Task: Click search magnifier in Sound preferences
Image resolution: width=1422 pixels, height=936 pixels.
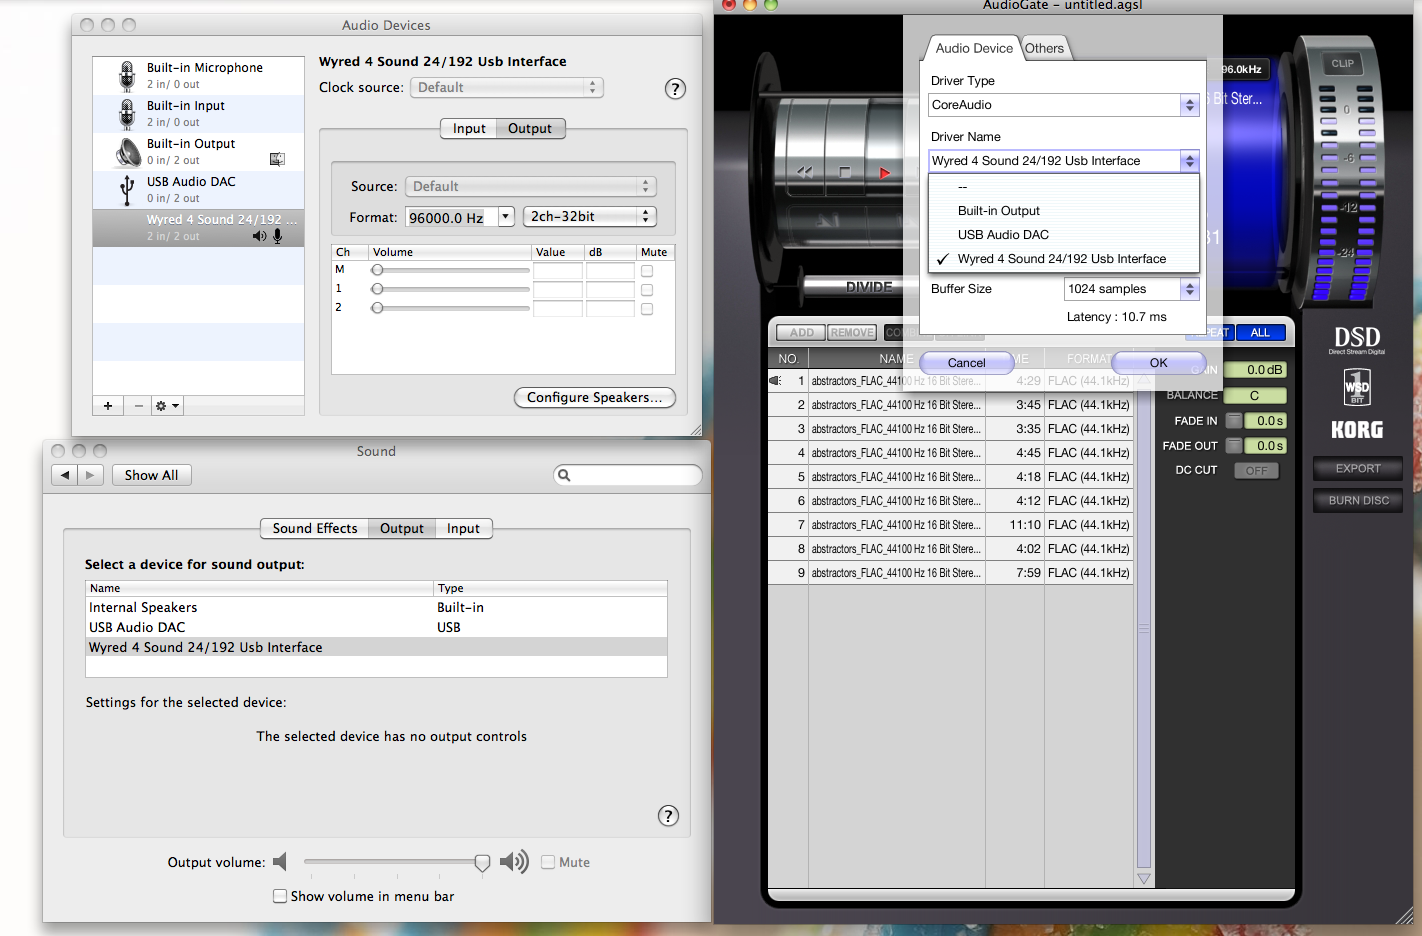Action: point(564,475)
